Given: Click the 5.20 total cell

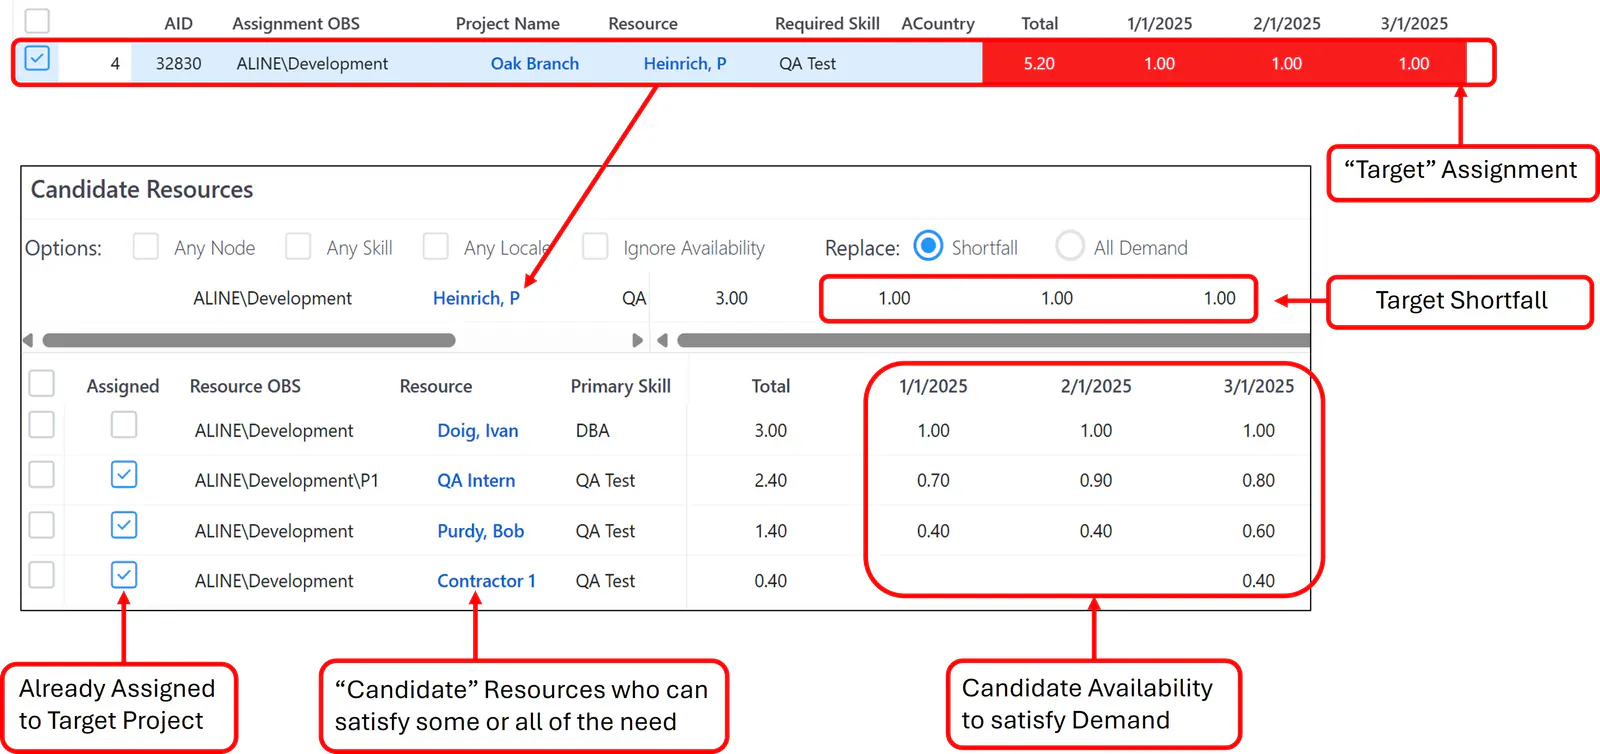Looking at the screenshot, I should point(1039,63).
